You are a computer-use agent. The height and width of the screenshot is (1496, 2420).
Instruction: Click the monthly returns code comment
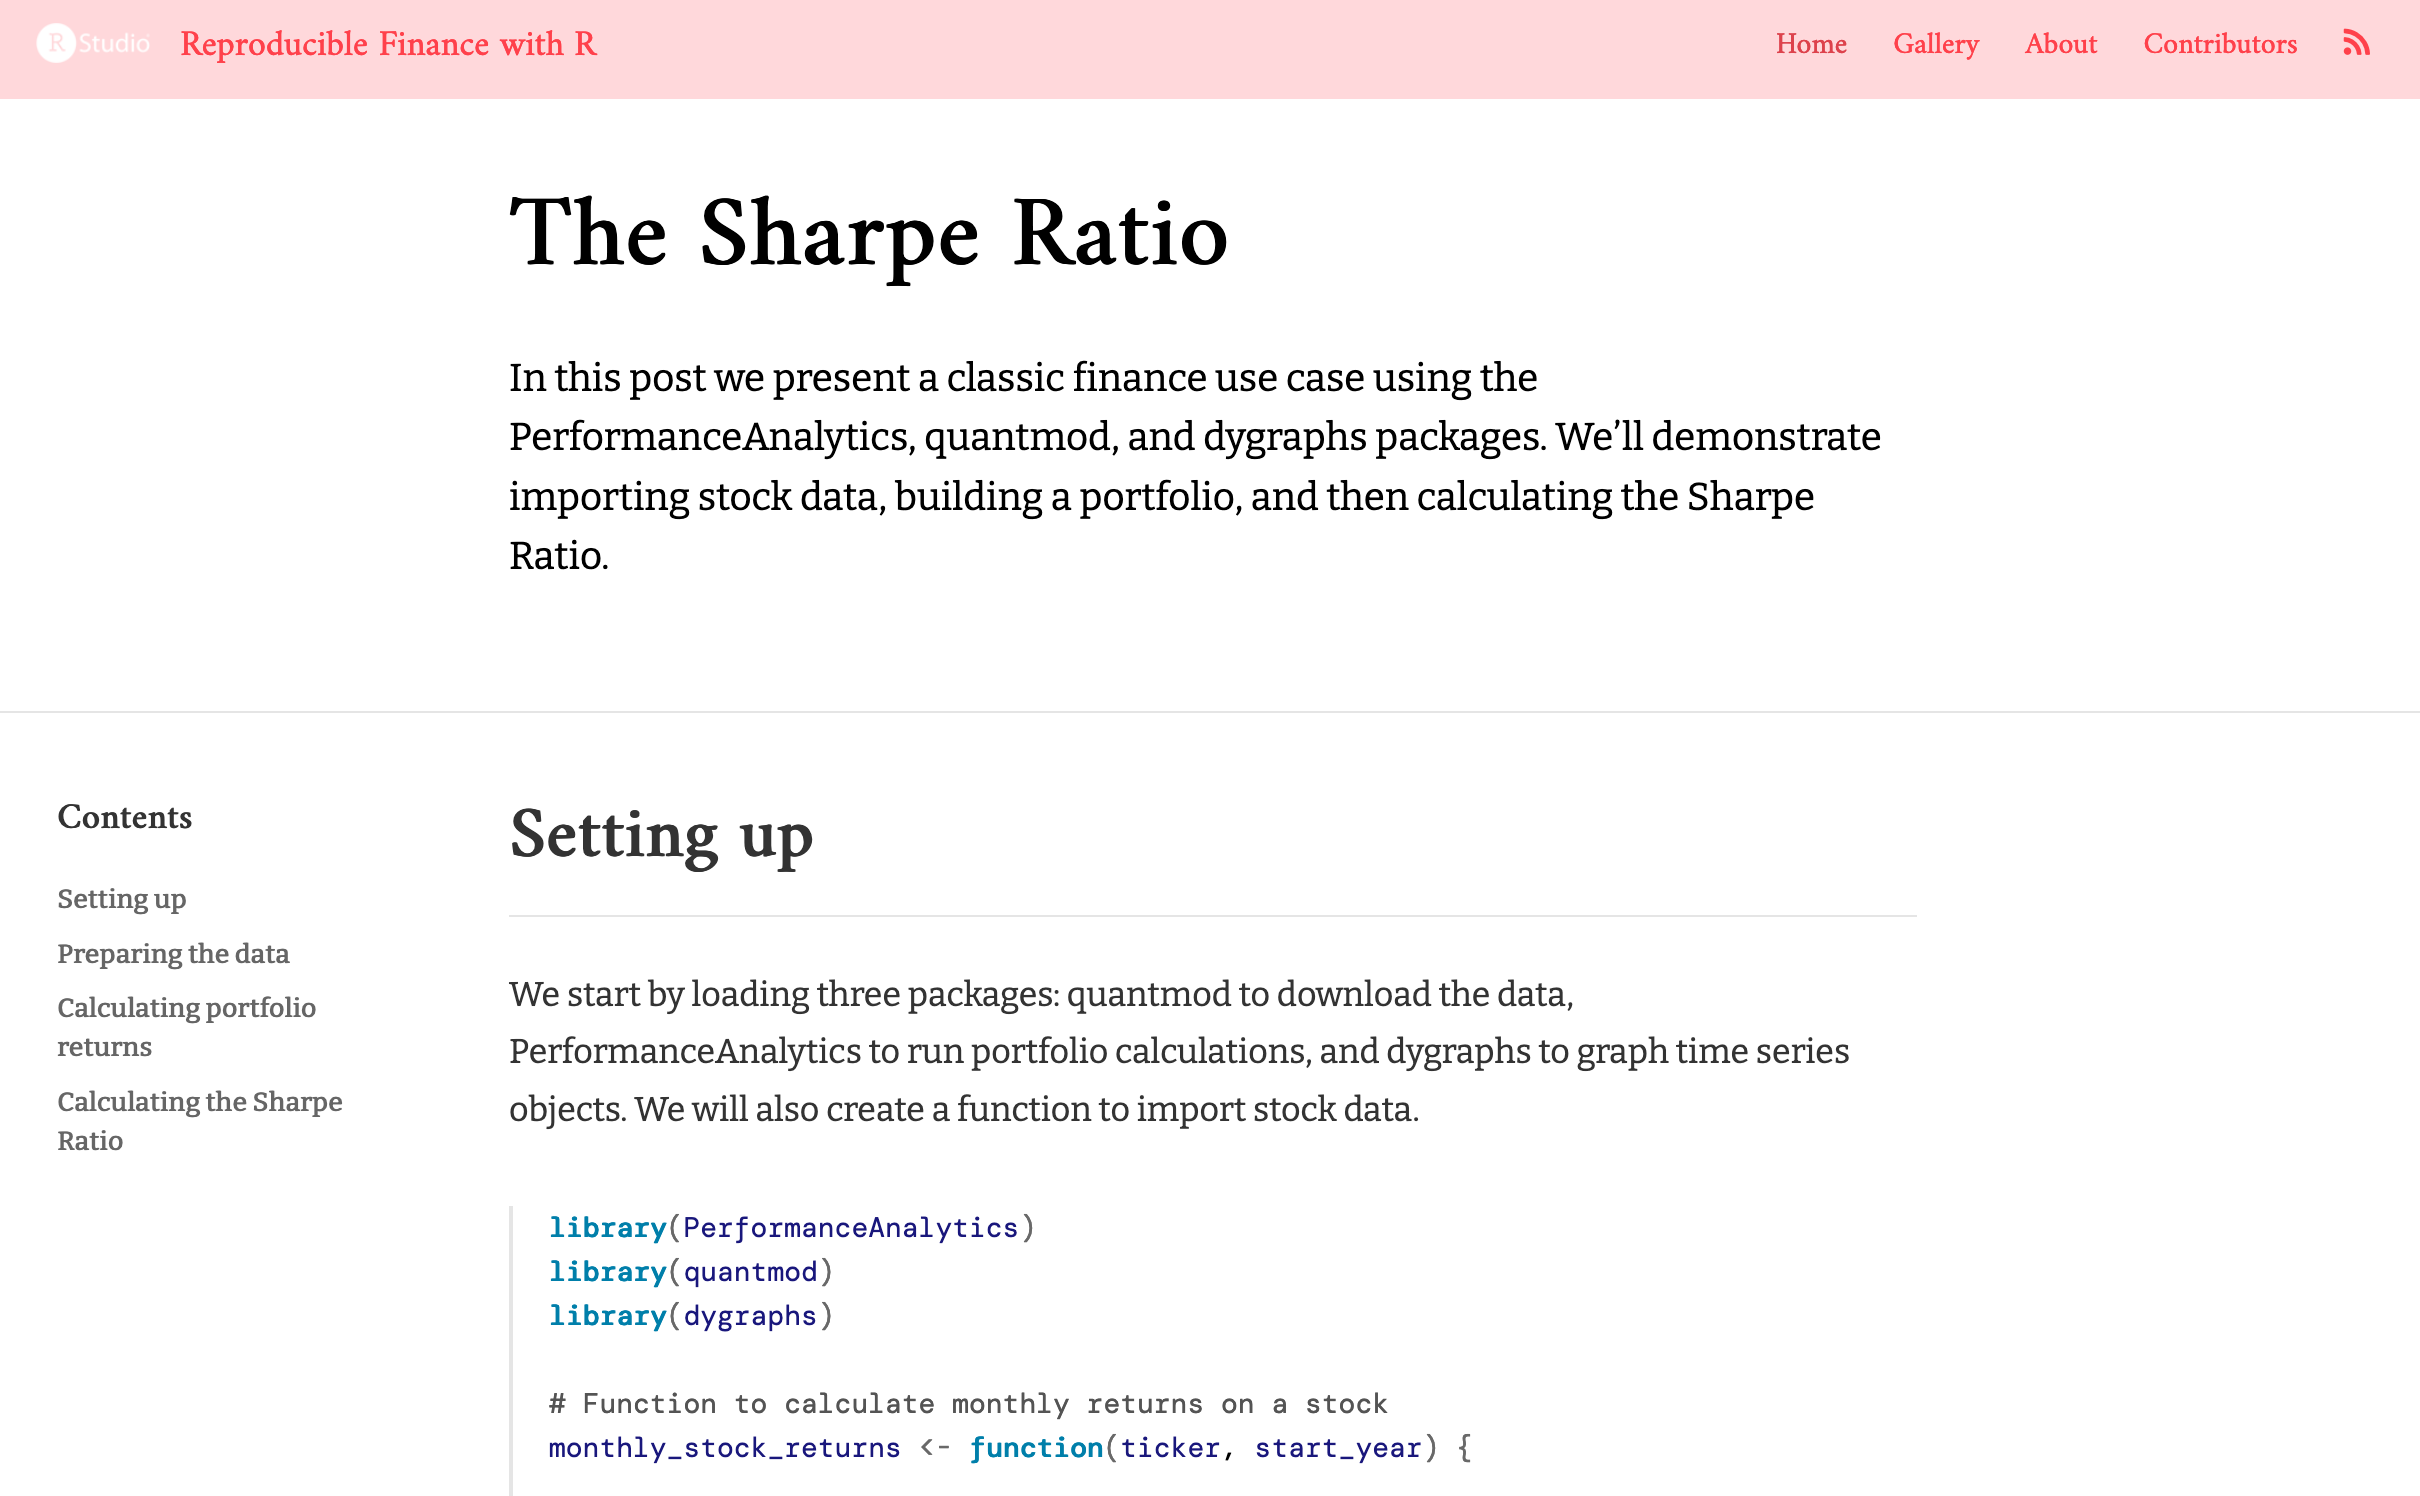(968, 1404)
